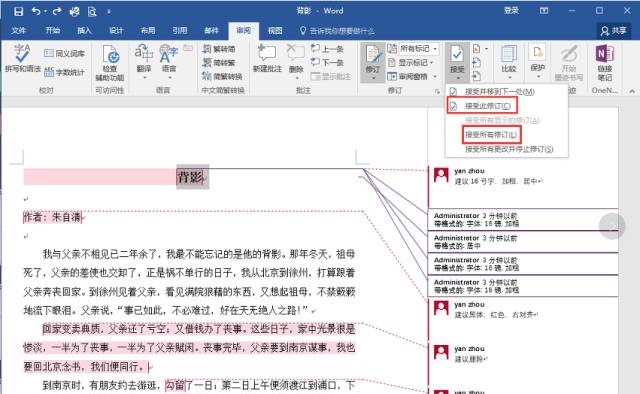
Task: Run 拼写和语法 spelling check
Action: (x=22, y=59)
